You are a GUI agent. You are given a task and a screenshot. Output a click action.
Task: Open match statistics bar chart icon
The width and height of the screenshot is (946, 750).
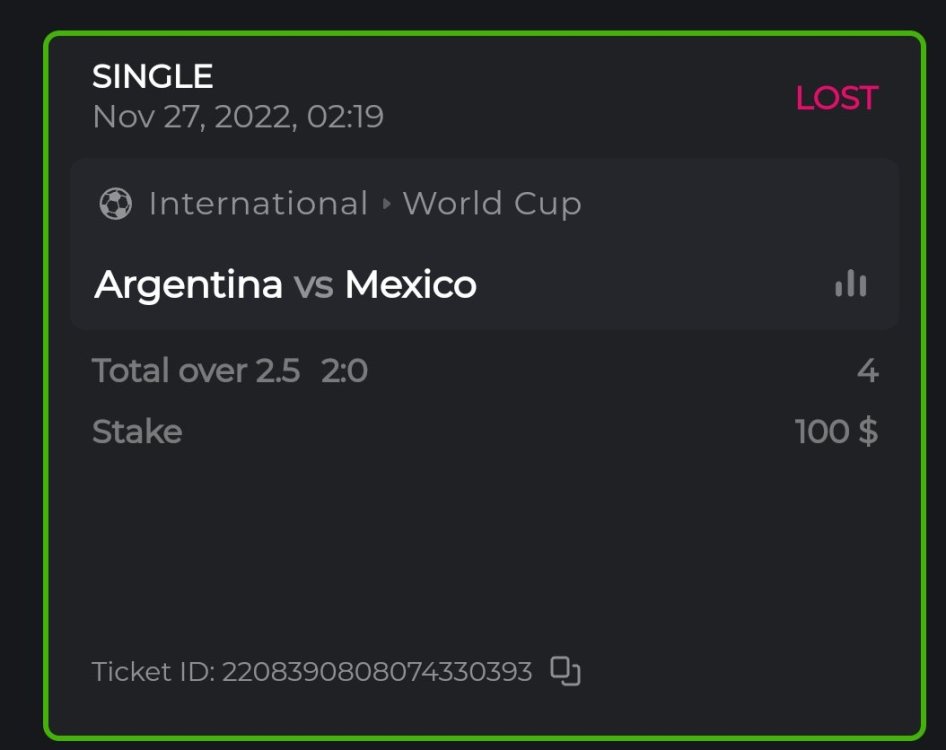850,285
